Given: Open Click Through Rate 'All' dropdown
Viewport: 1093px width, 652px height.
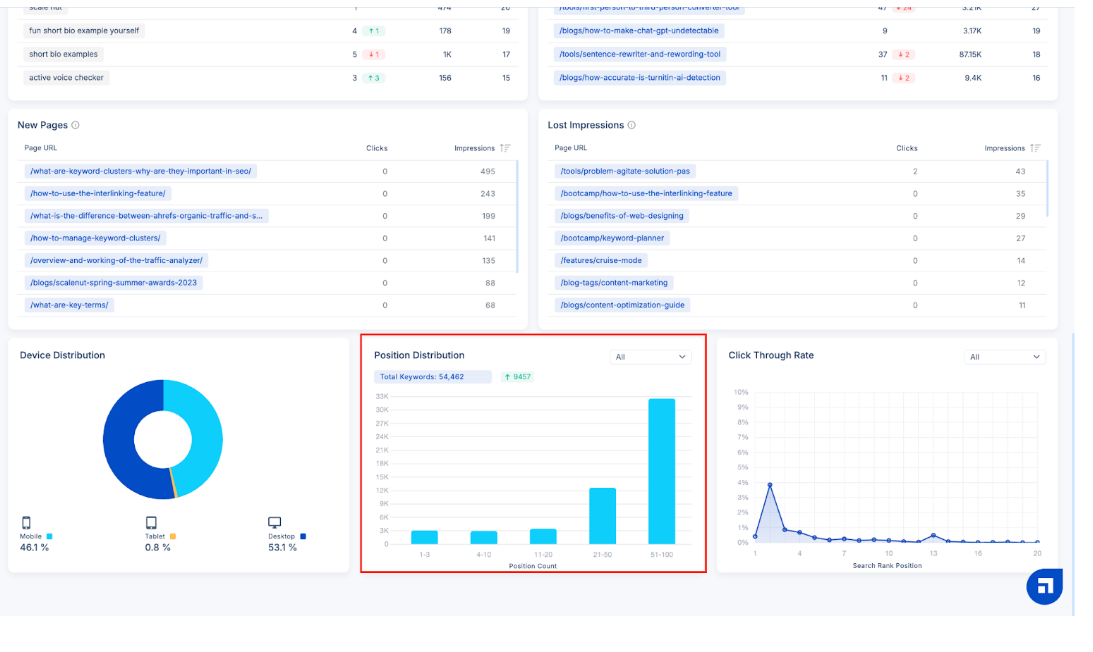Looking at the screenshot, I should [x=1005, y=357].
